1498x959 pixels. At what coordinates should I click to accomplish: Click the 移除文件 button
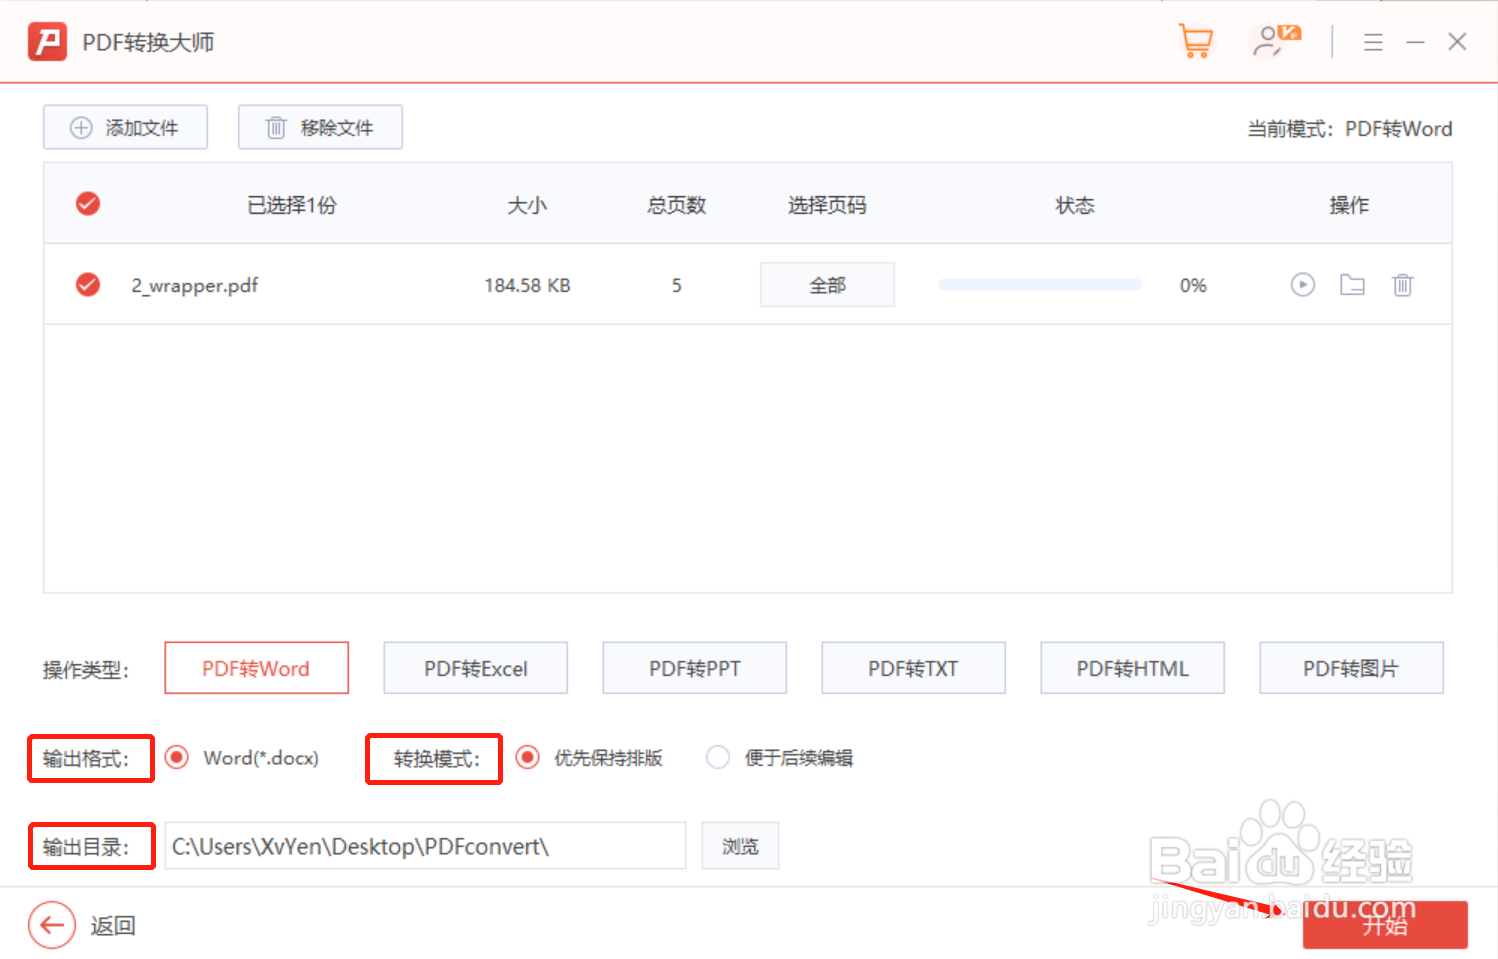320,127
